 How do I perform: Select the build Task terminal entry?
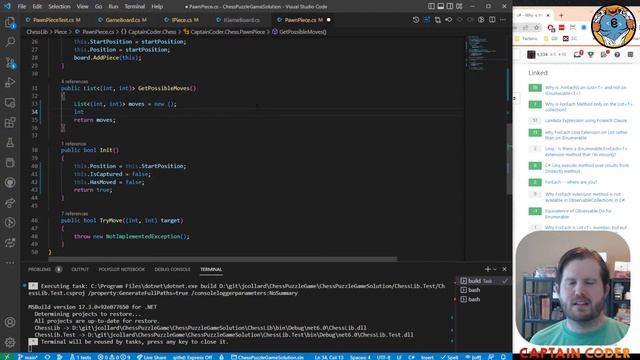(484, 281)
